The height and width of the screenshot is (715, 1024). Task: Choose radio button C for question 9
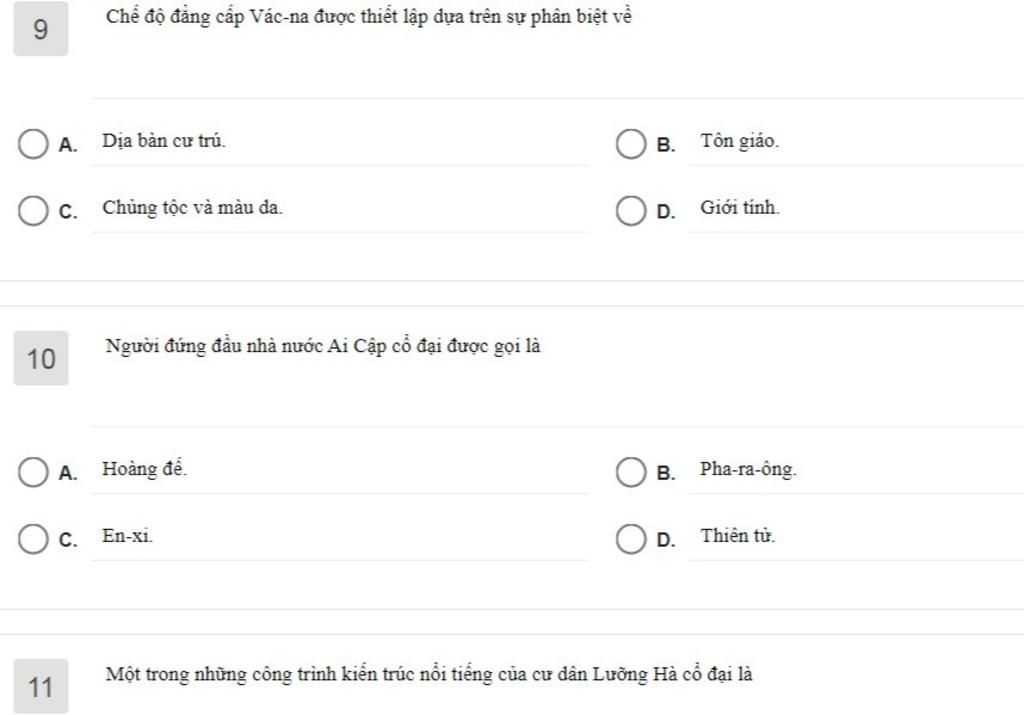pyautogui.click(x=33, y=211)
